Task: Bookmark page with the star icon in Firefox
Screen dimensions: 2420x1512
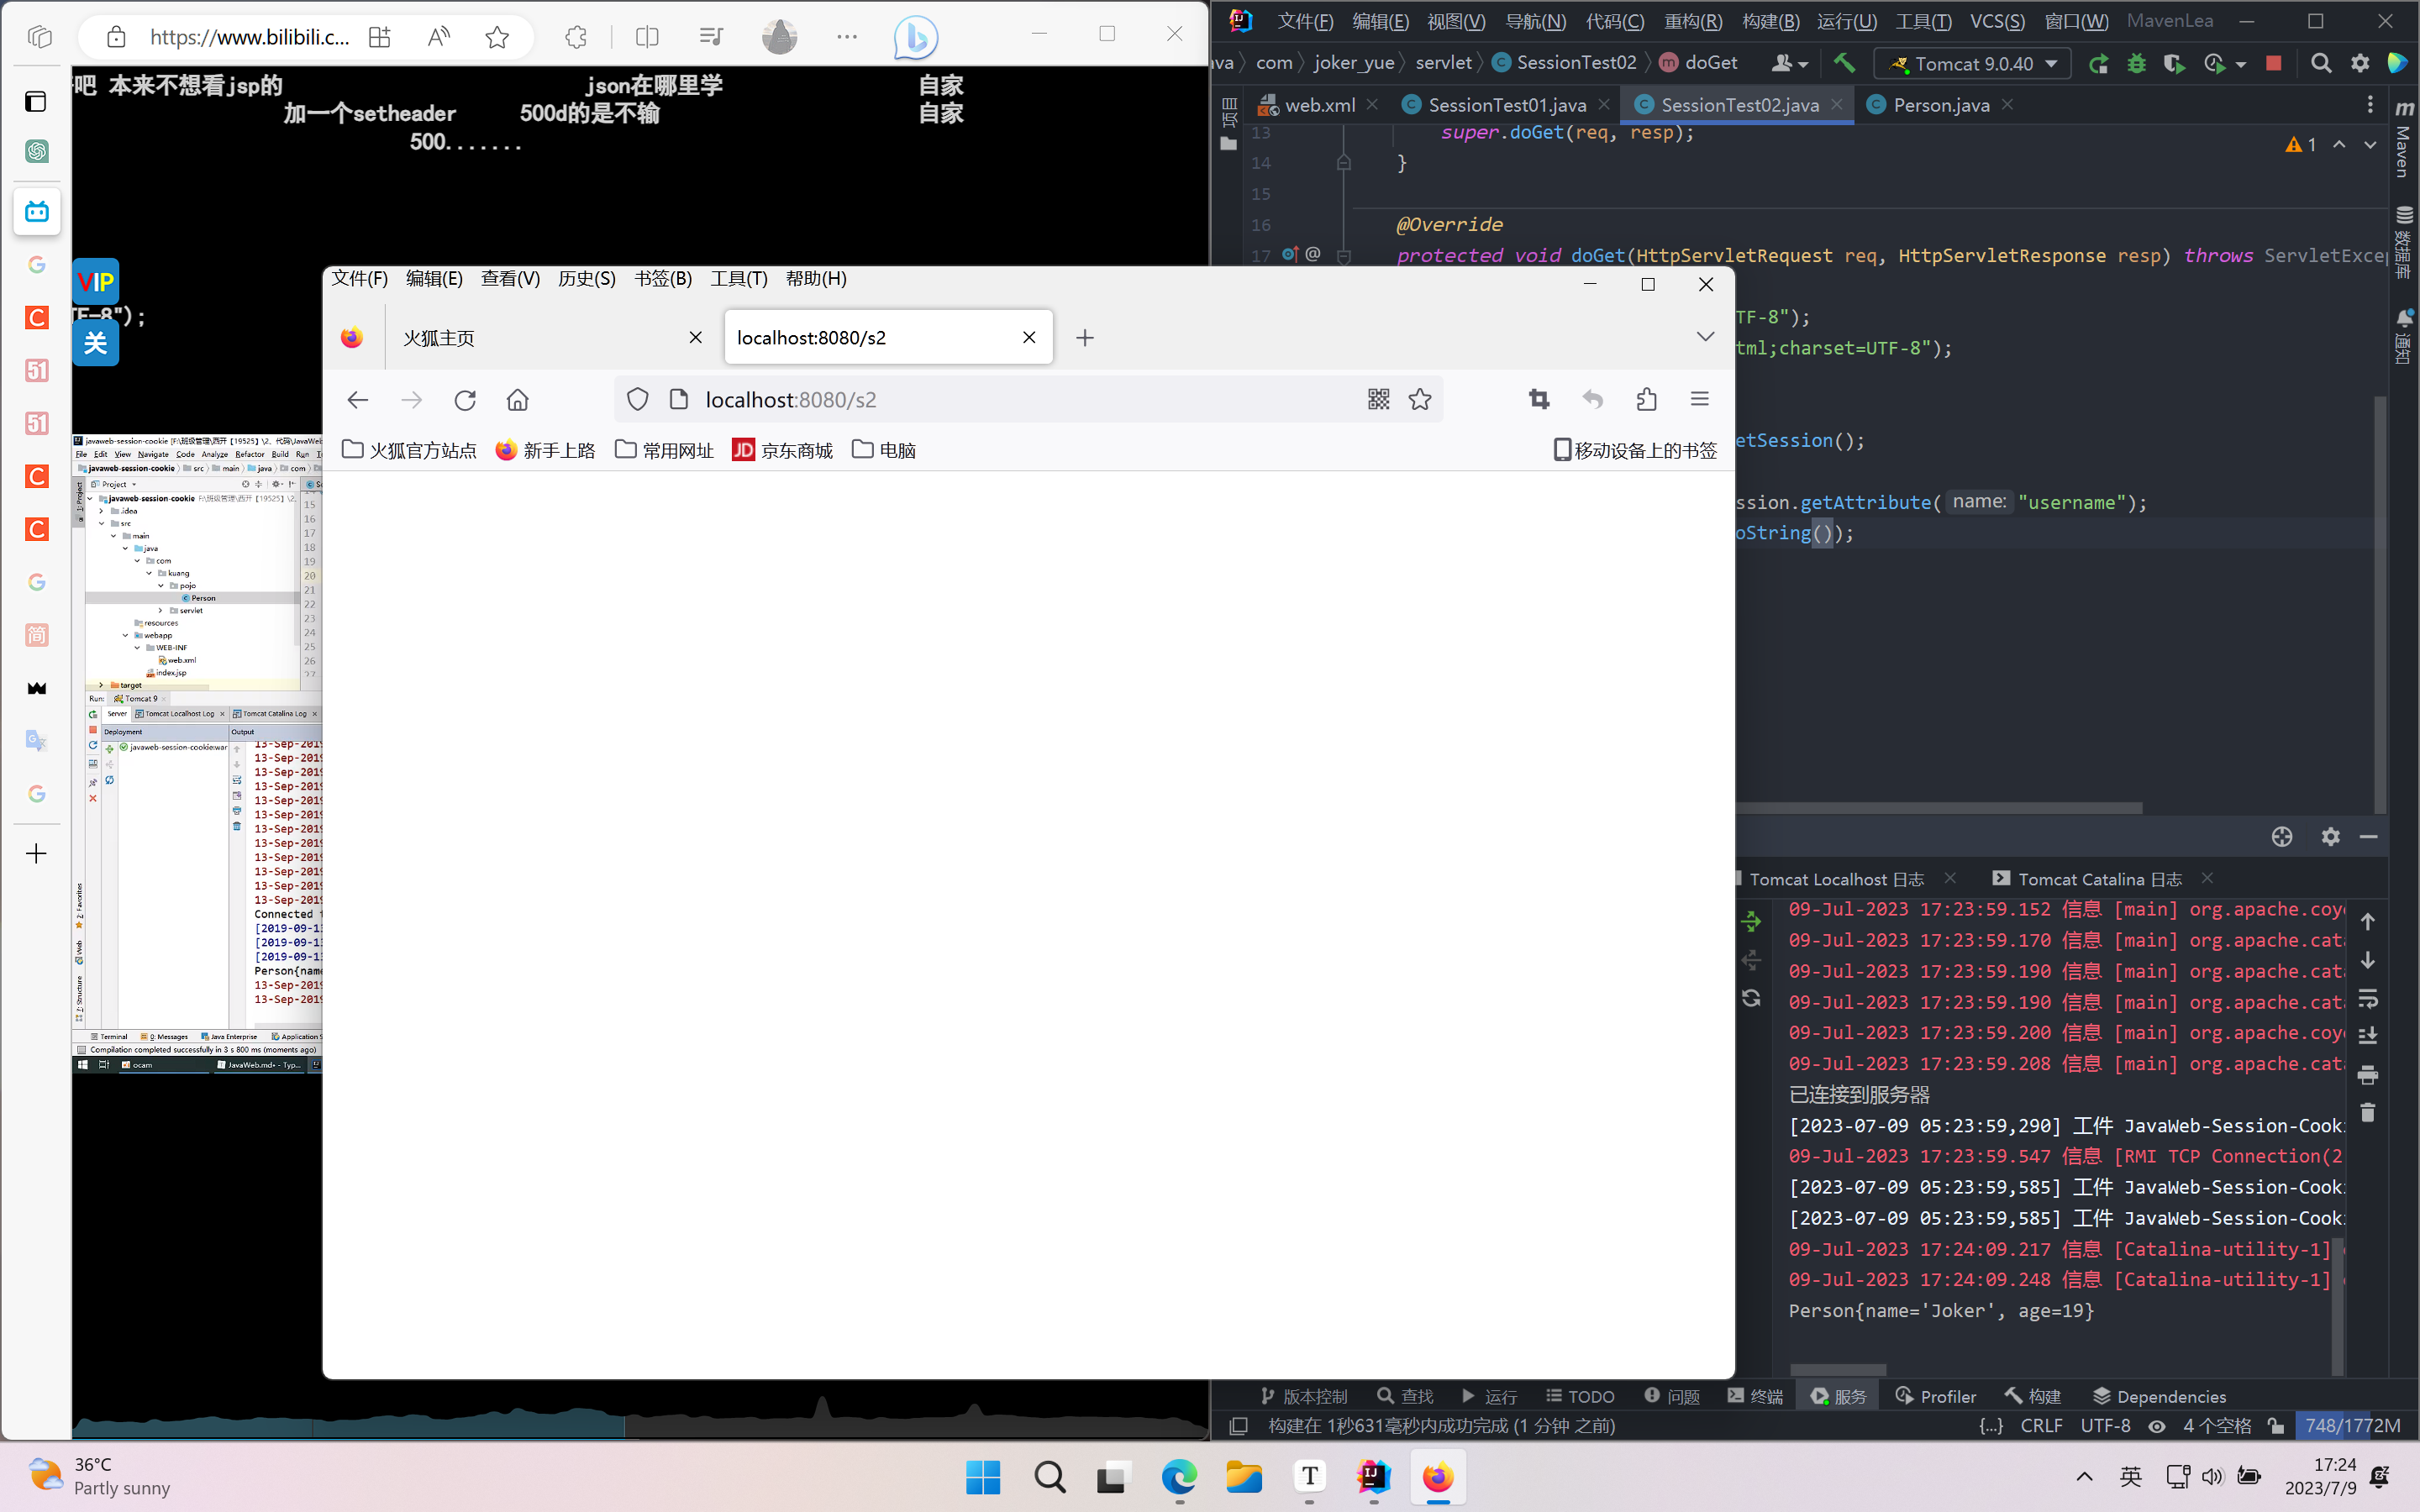Action: coord(1420,400)
